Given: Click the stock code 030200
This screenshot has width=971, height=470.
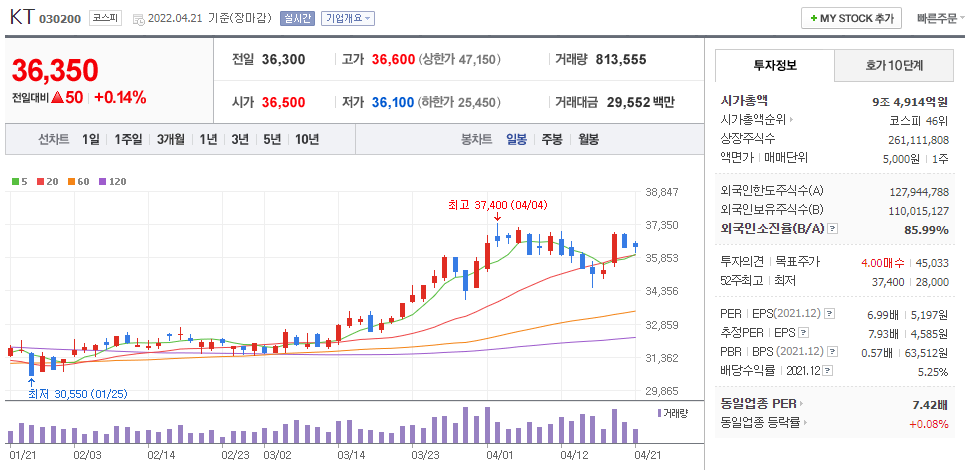Looking at the screenshot, I should click(x=60, y=19).
